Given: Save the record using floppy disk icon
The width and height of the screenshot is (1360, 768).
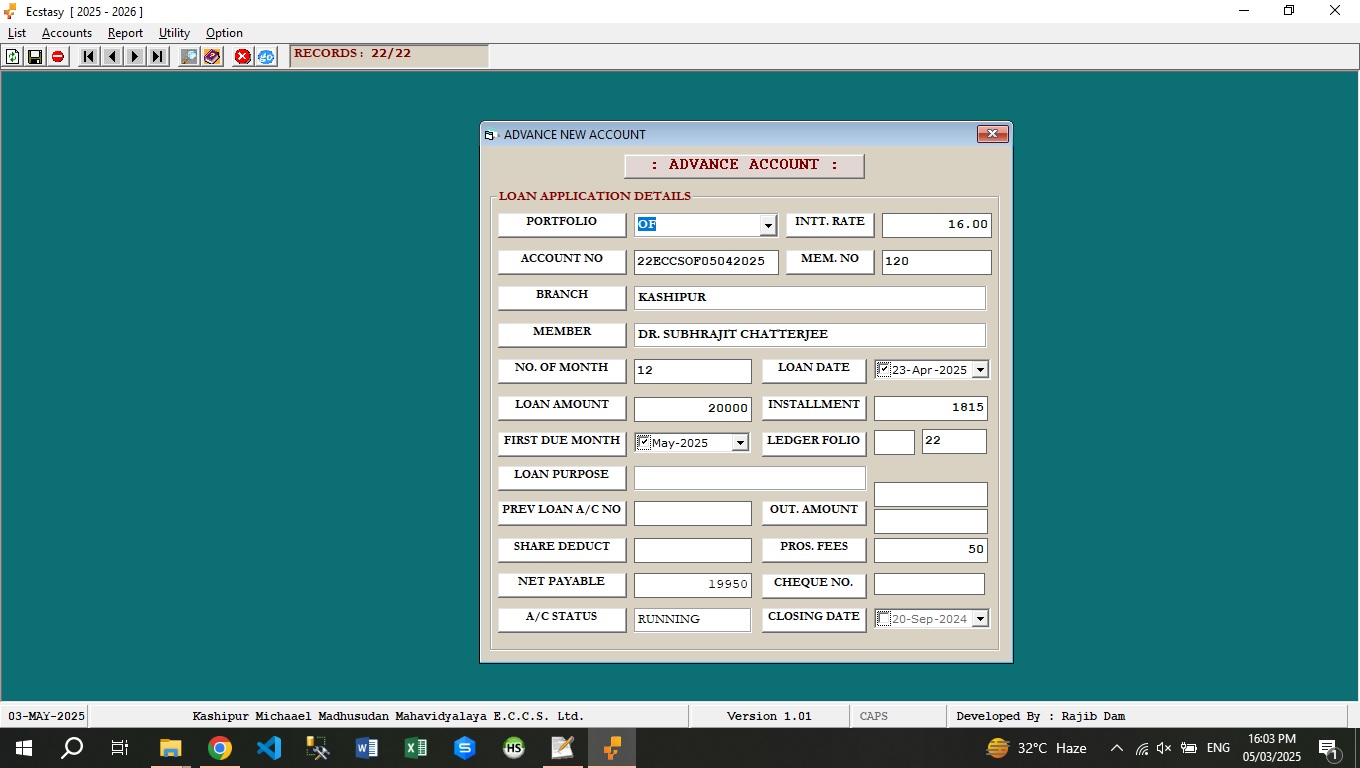Looking at the screenshot, I should 35,57.
